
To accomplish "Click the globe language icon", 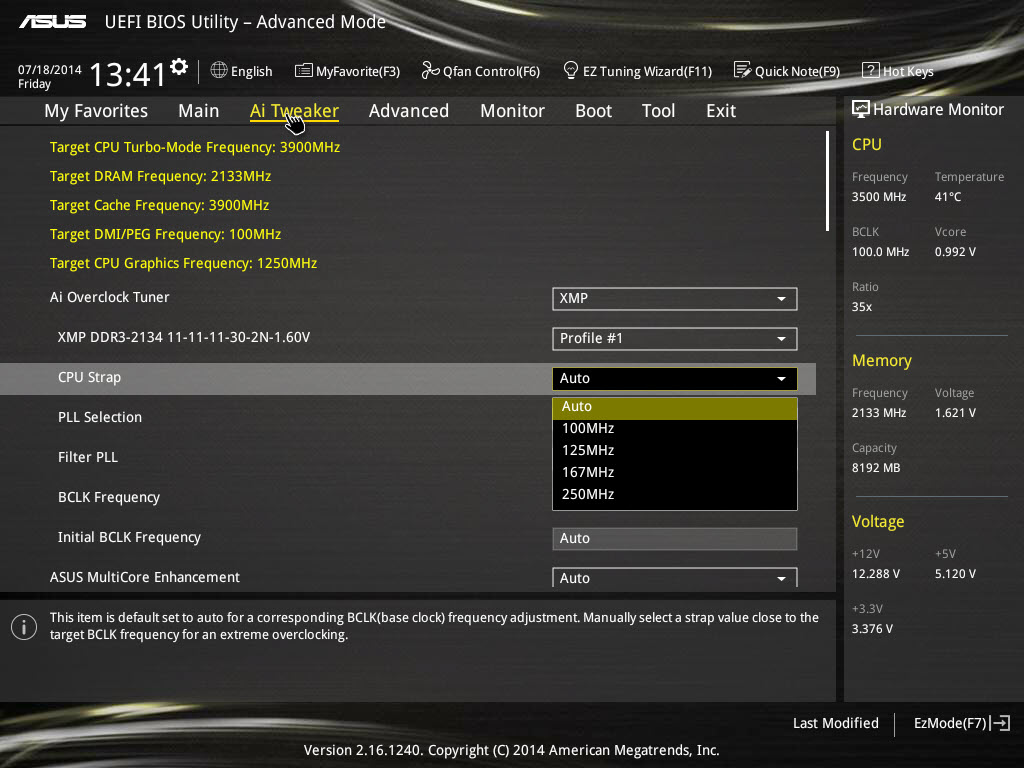I will (x=219, y=70).
